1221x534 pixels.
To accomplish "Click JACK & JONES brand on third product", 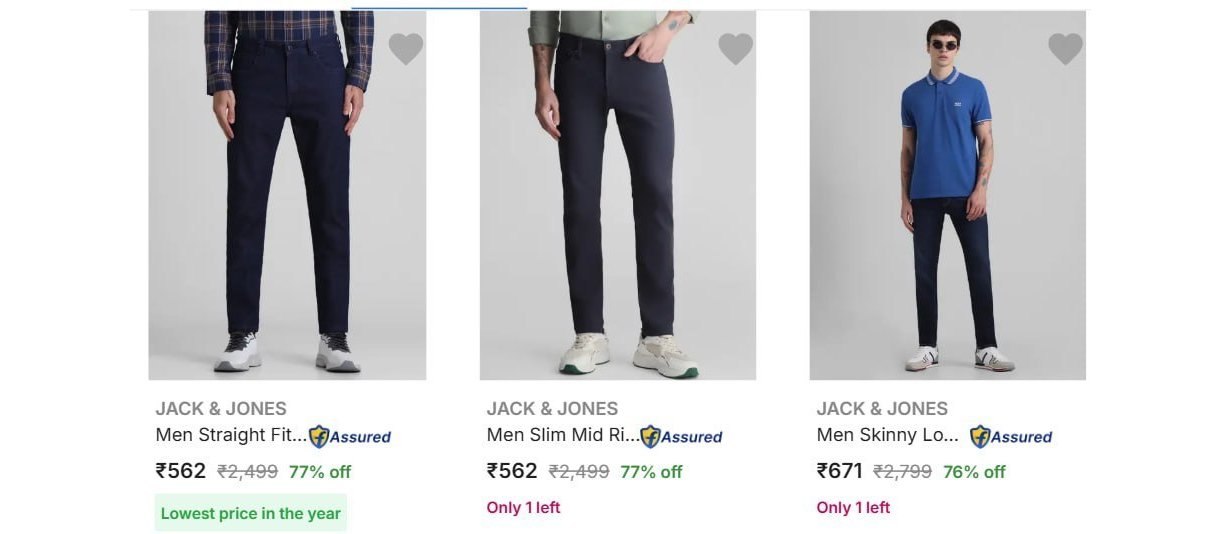I will pyautogui.click(x=882, y=408).
